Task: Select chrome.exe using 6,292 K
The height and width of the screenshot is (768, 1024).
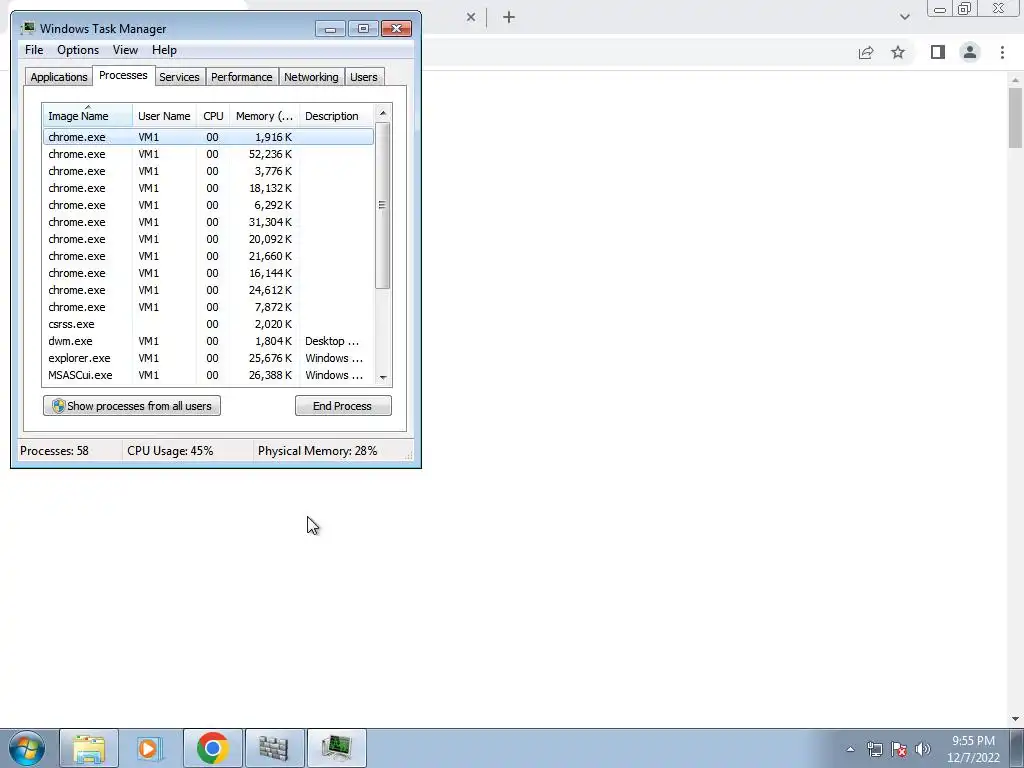Action: coord(208,205)
